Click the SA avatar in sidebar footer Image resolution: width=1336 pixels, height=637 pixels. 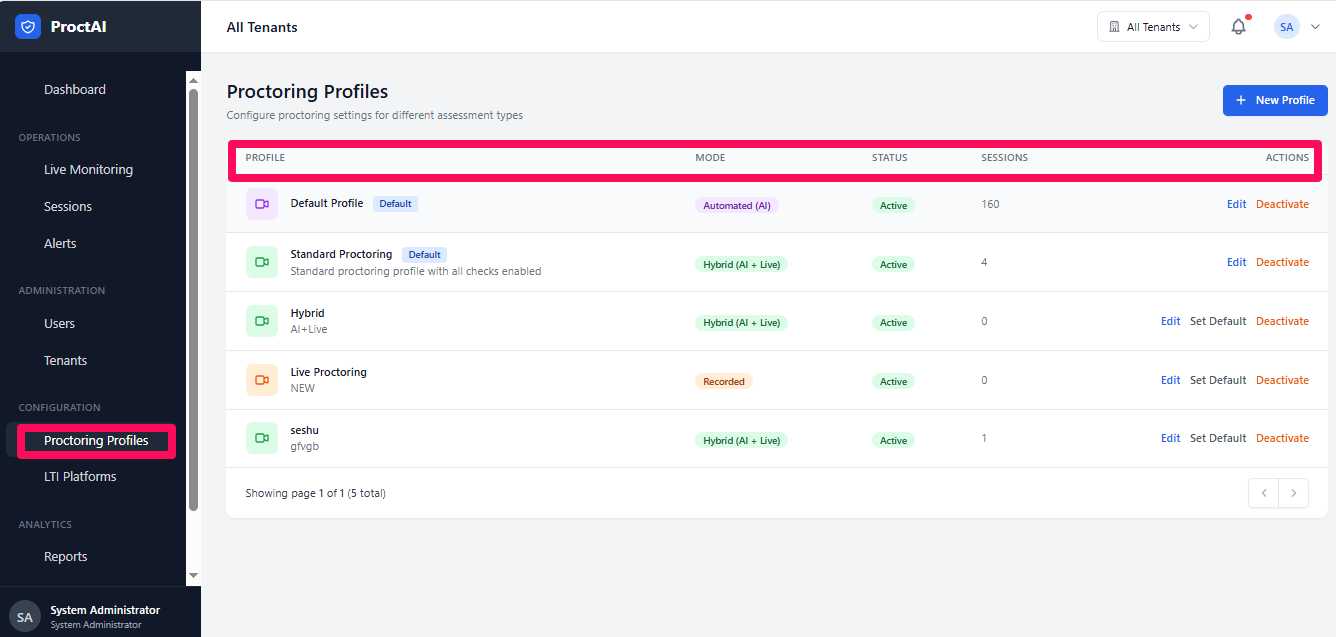25,617
